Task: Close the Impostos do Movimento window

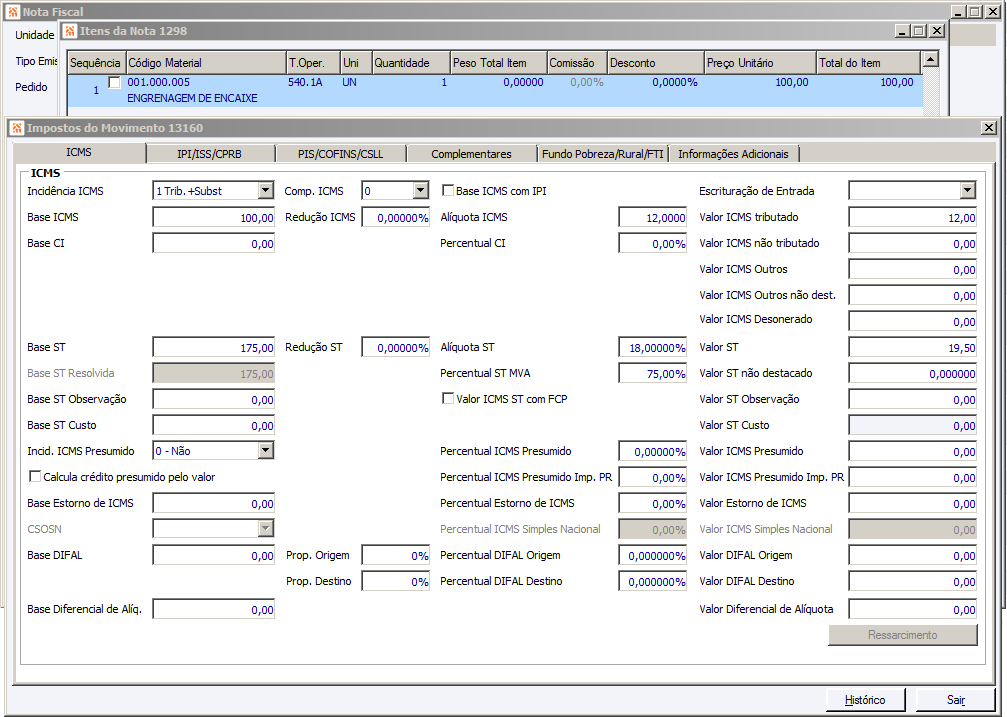Action: [988, 128]
